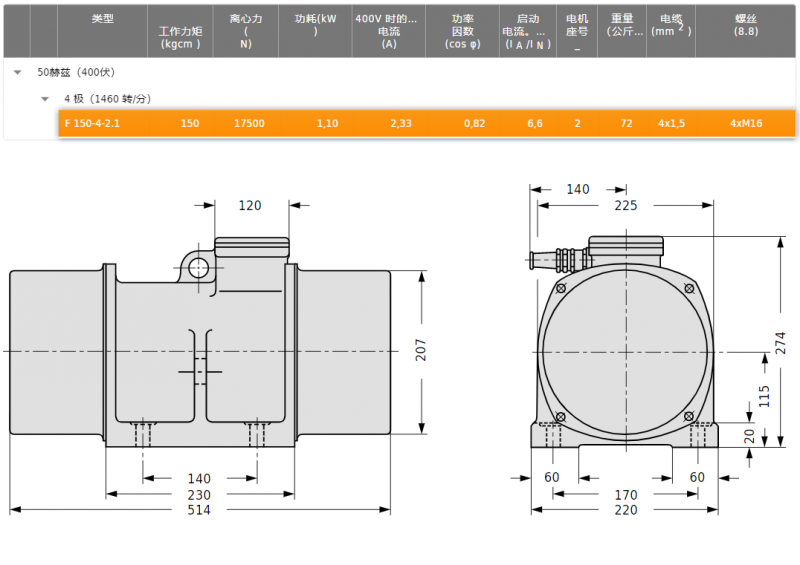Click the power value 1,10
The image size is (800, 565).
(328, 124)
